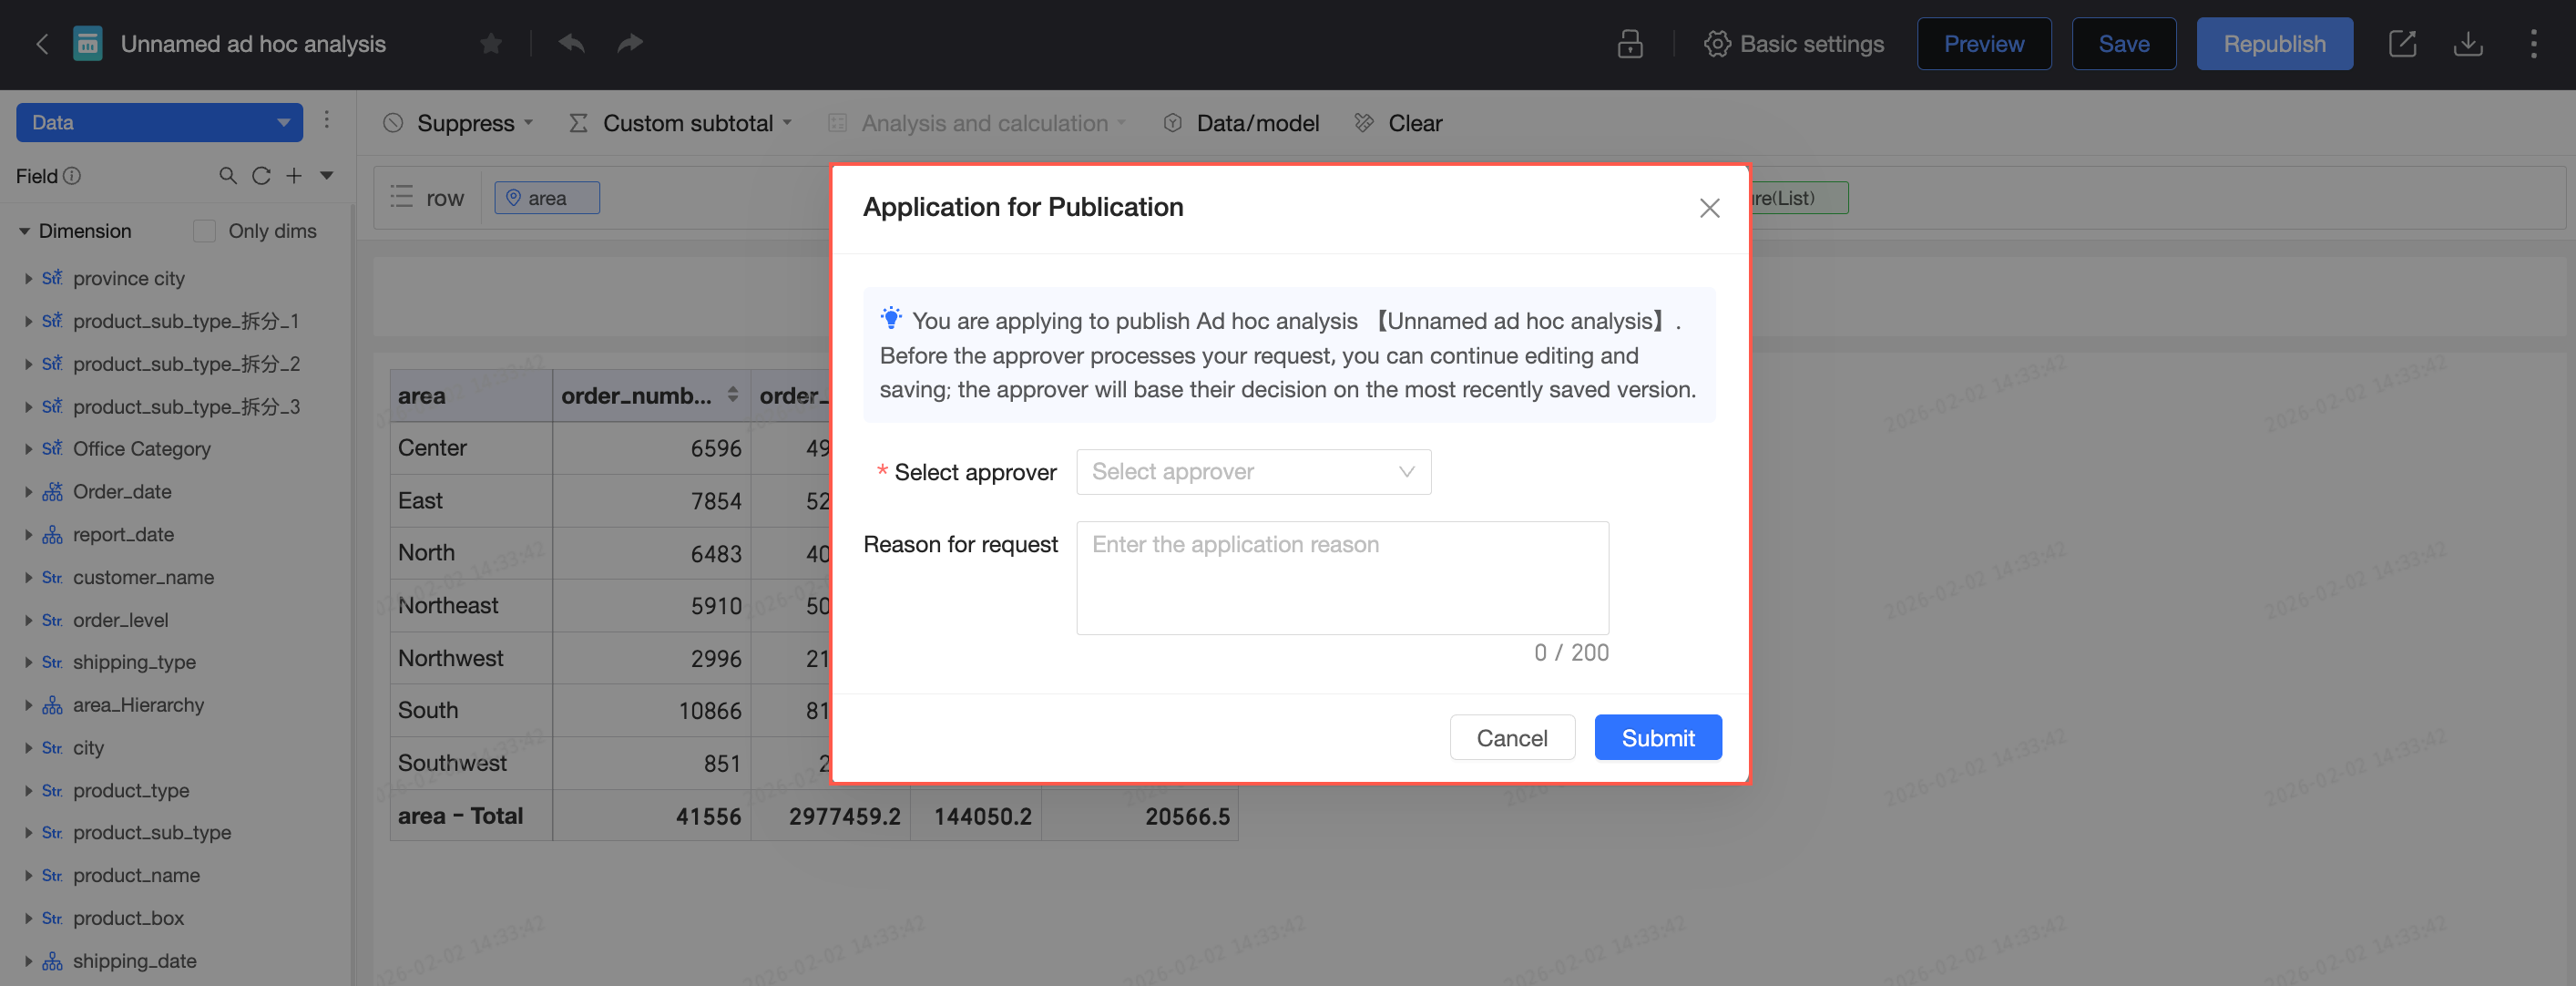This screenshot has width=2576, height=986.
Task: Sort by order_number column arrows
Action: (x=733, y=395)
